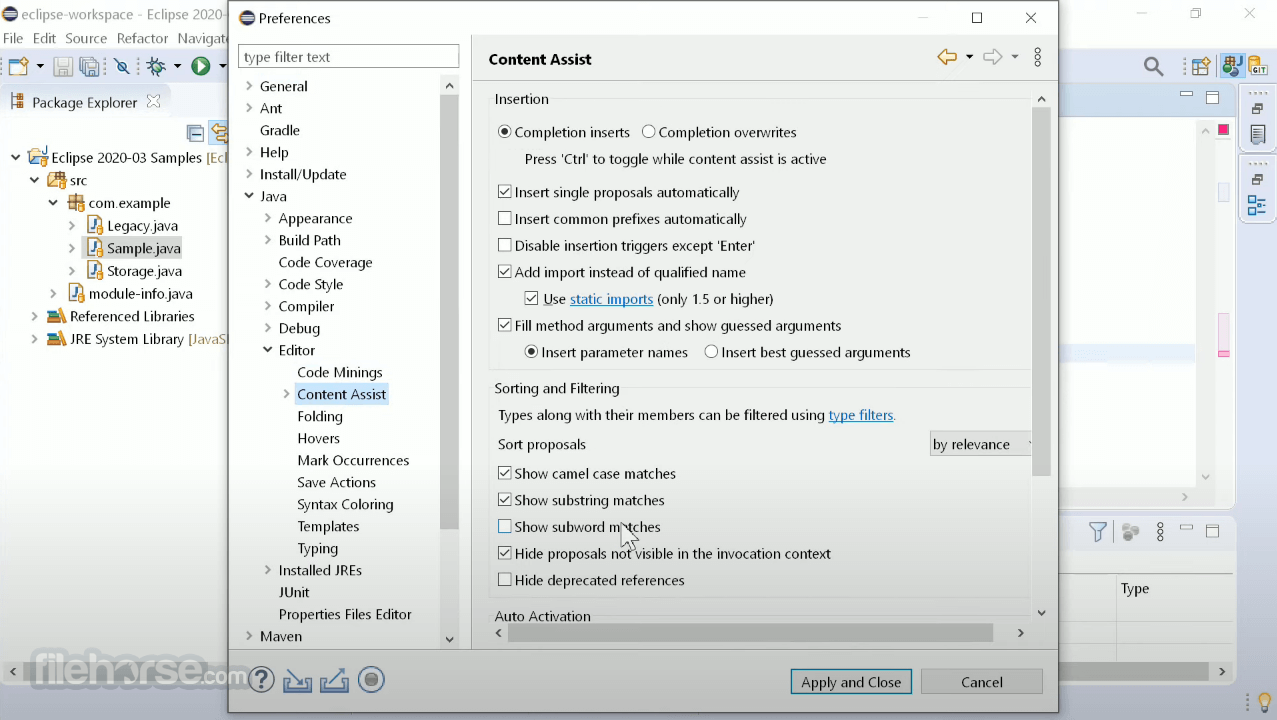Viewport: 1277px width, 720px height.
Task: Open the Preferences three-dot view menu
Action: click(x=1038, y=58)
